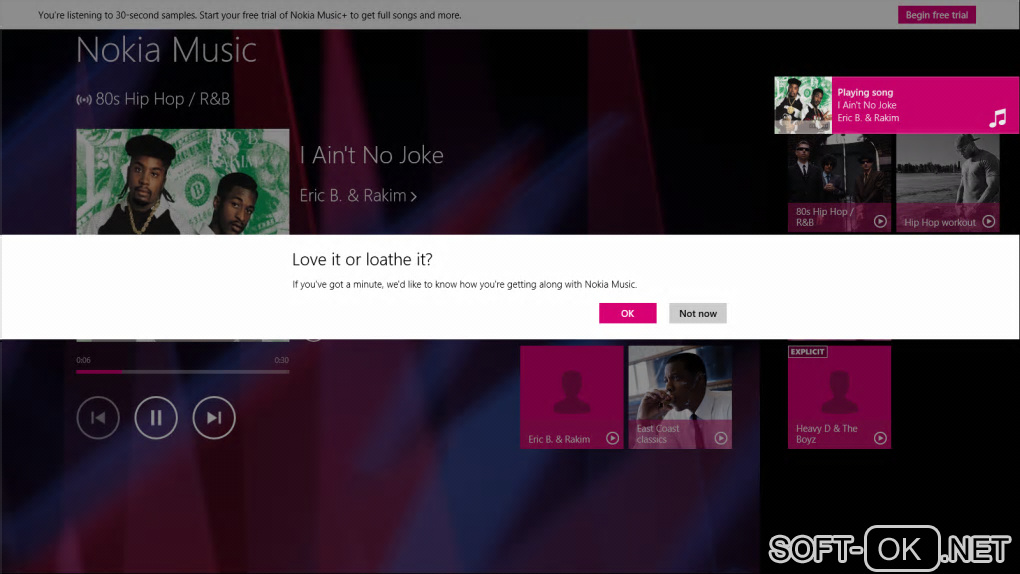Click the Love it or loathe it? heading
This screenshot has height=574, width=1020.
pos(362,260)
